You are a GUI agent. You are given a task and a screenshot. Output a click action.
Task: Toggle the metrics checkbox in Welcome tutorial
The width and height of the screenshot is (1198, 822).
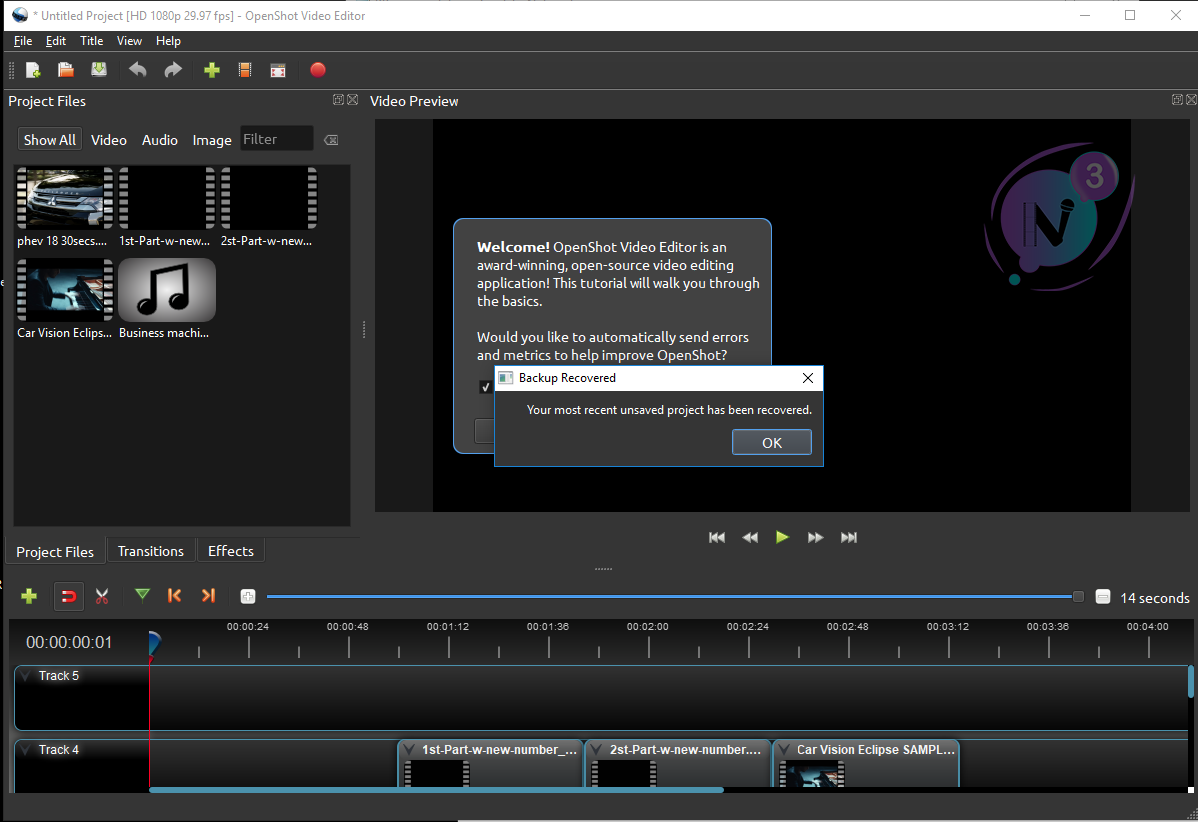485,387
